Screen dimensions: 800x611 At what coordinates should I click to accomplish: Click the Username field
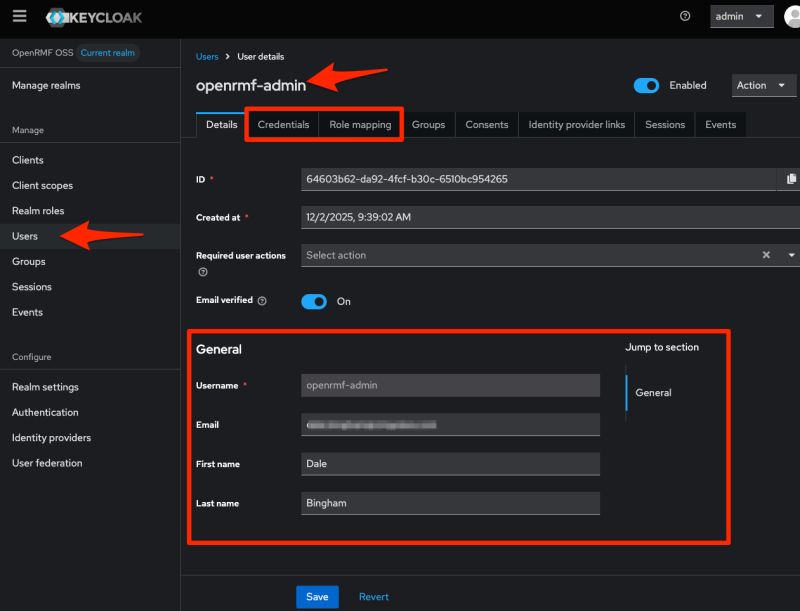(451, 386)
